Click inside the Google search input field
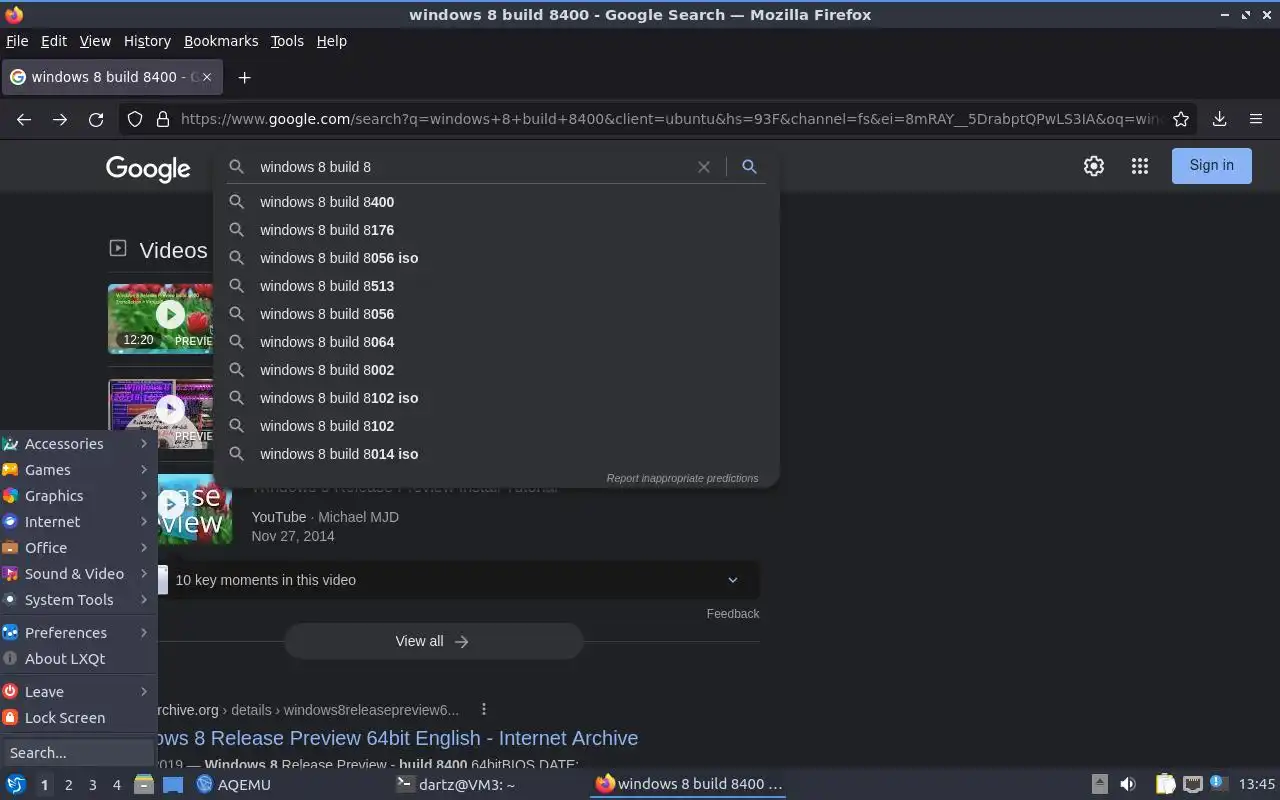The height and width of the screenshot is (800, 1280). pos(470,167)
